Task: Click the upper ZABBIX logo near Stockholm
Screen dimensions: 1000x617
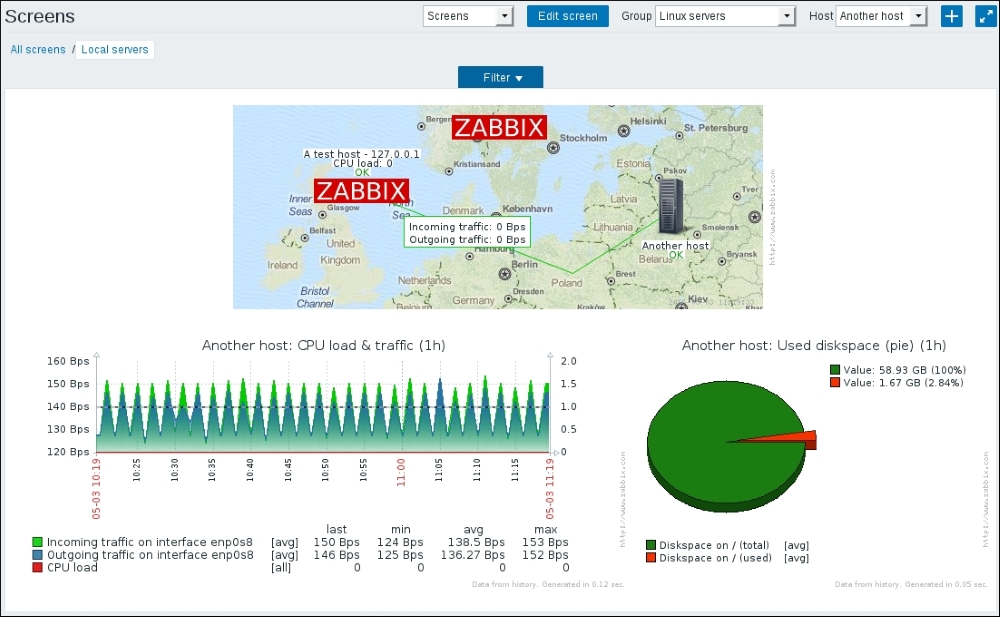Action: tap(499, 128)
